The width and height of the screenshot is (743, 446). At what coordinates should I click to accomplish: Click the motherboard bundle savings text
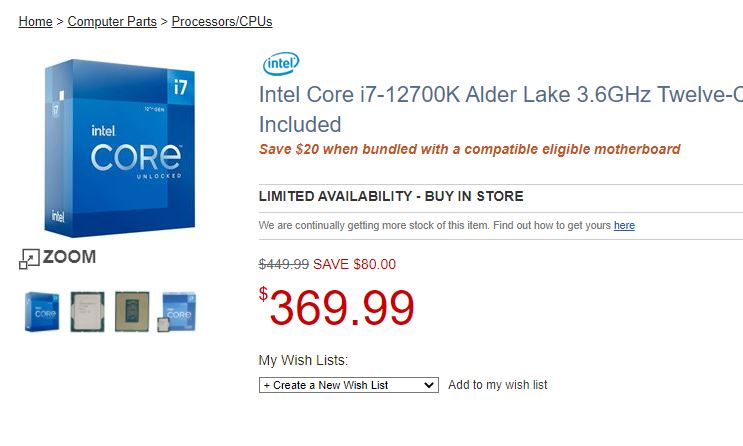(x=469, y=150)
